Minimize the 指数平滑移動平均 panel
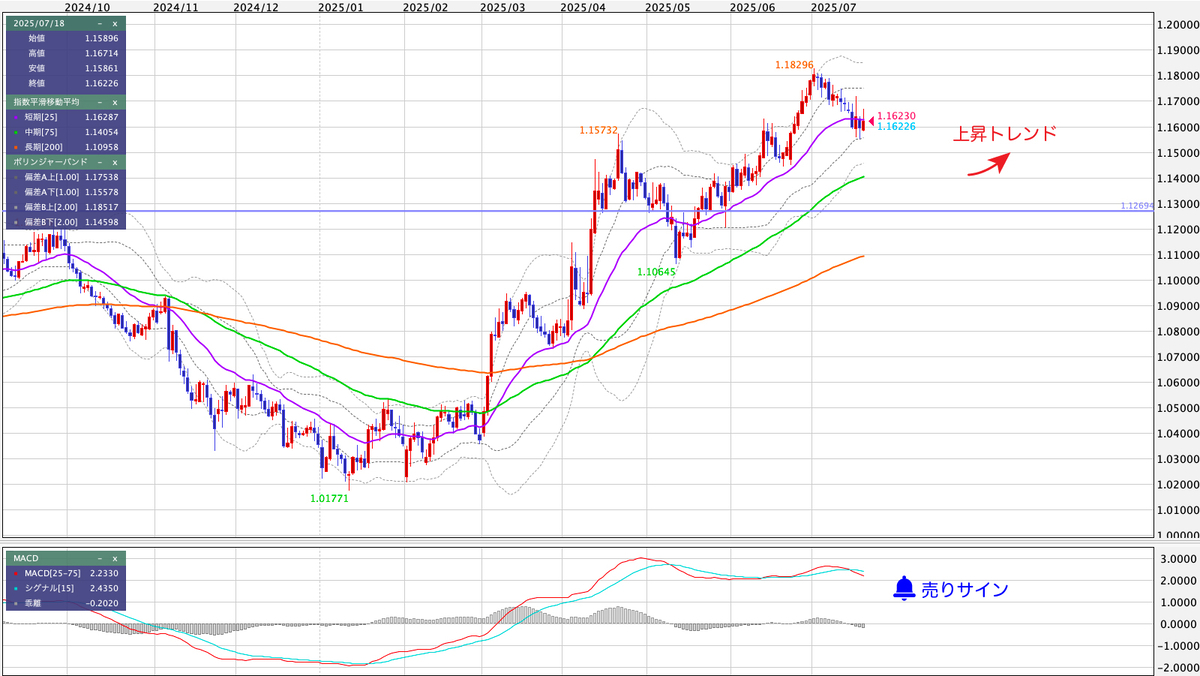1200x676 pixels. (x=99, y=102)
